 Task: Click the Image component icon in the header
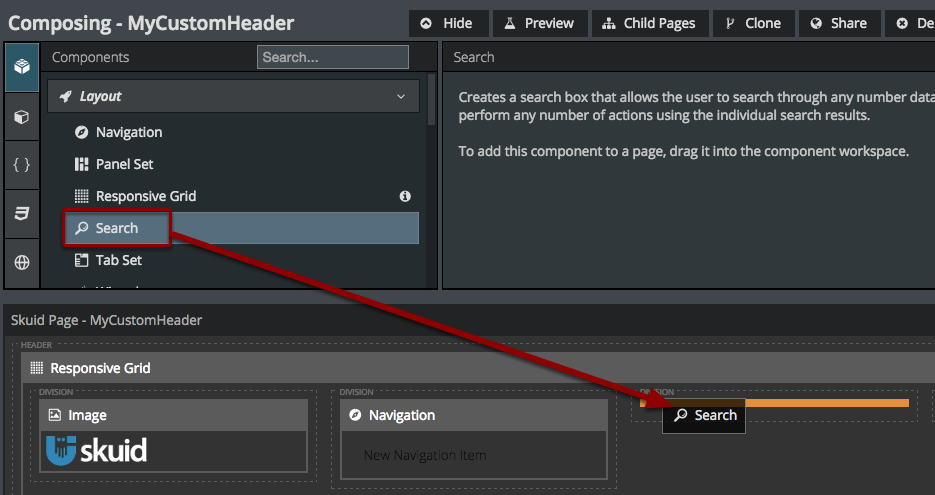(55, 415)
